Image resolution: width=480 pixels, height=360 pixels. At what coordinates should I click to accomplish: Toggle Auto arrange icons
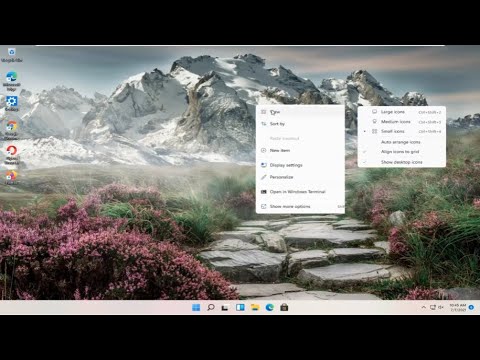point(402,142)
